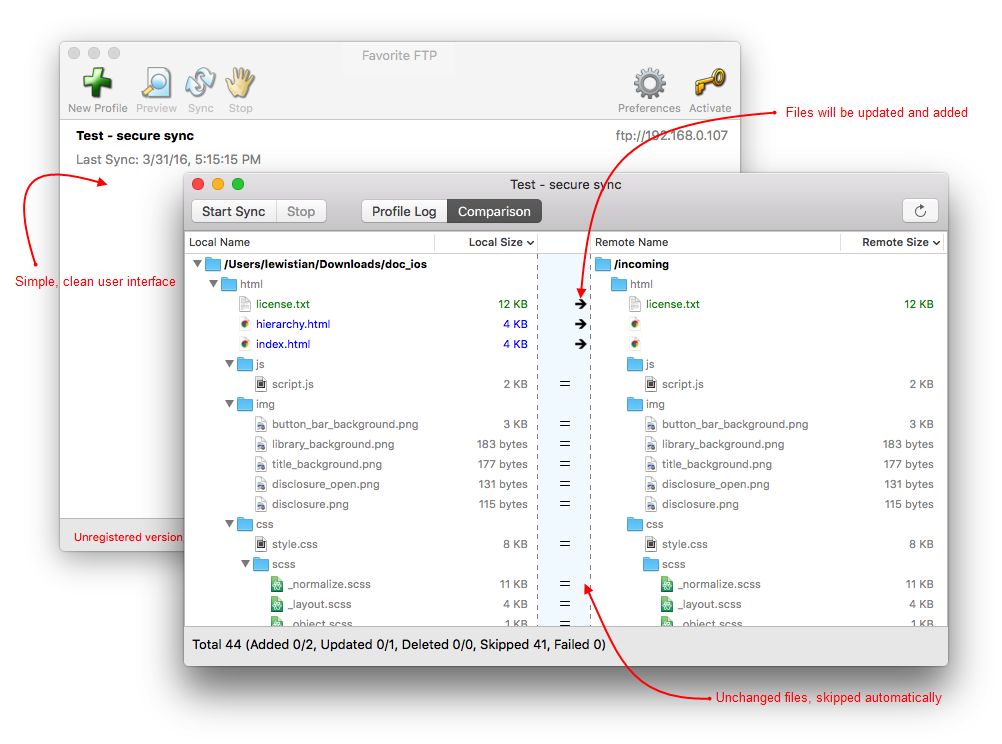The width and height of the screenshot is (1002, 744).
Task: Click local hierarchy.html file icon
Action: [245, 324]
